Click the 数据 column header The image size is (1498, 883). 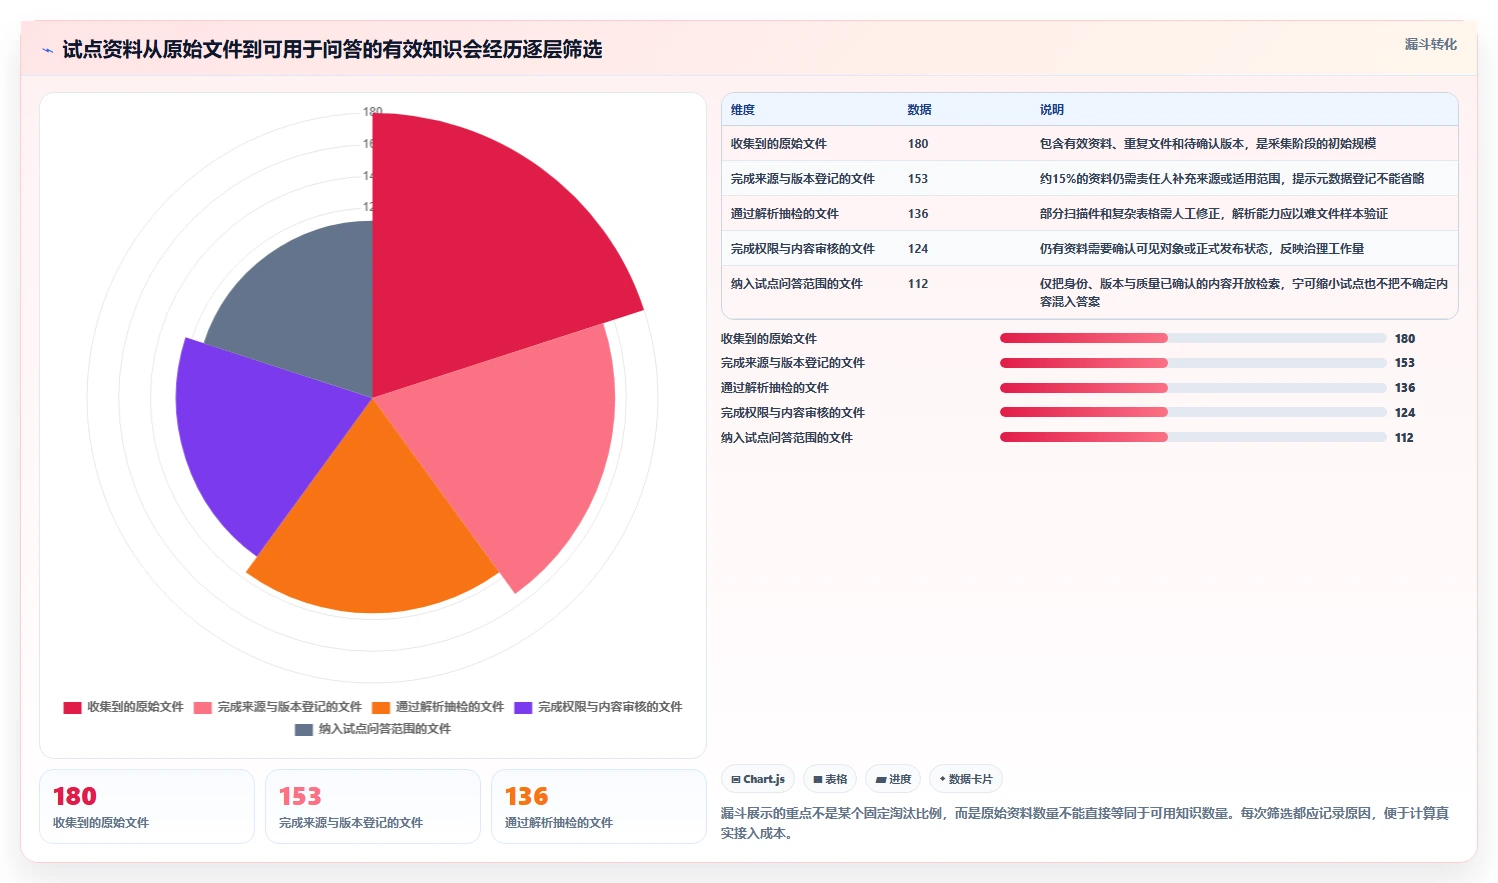point(919,110)
